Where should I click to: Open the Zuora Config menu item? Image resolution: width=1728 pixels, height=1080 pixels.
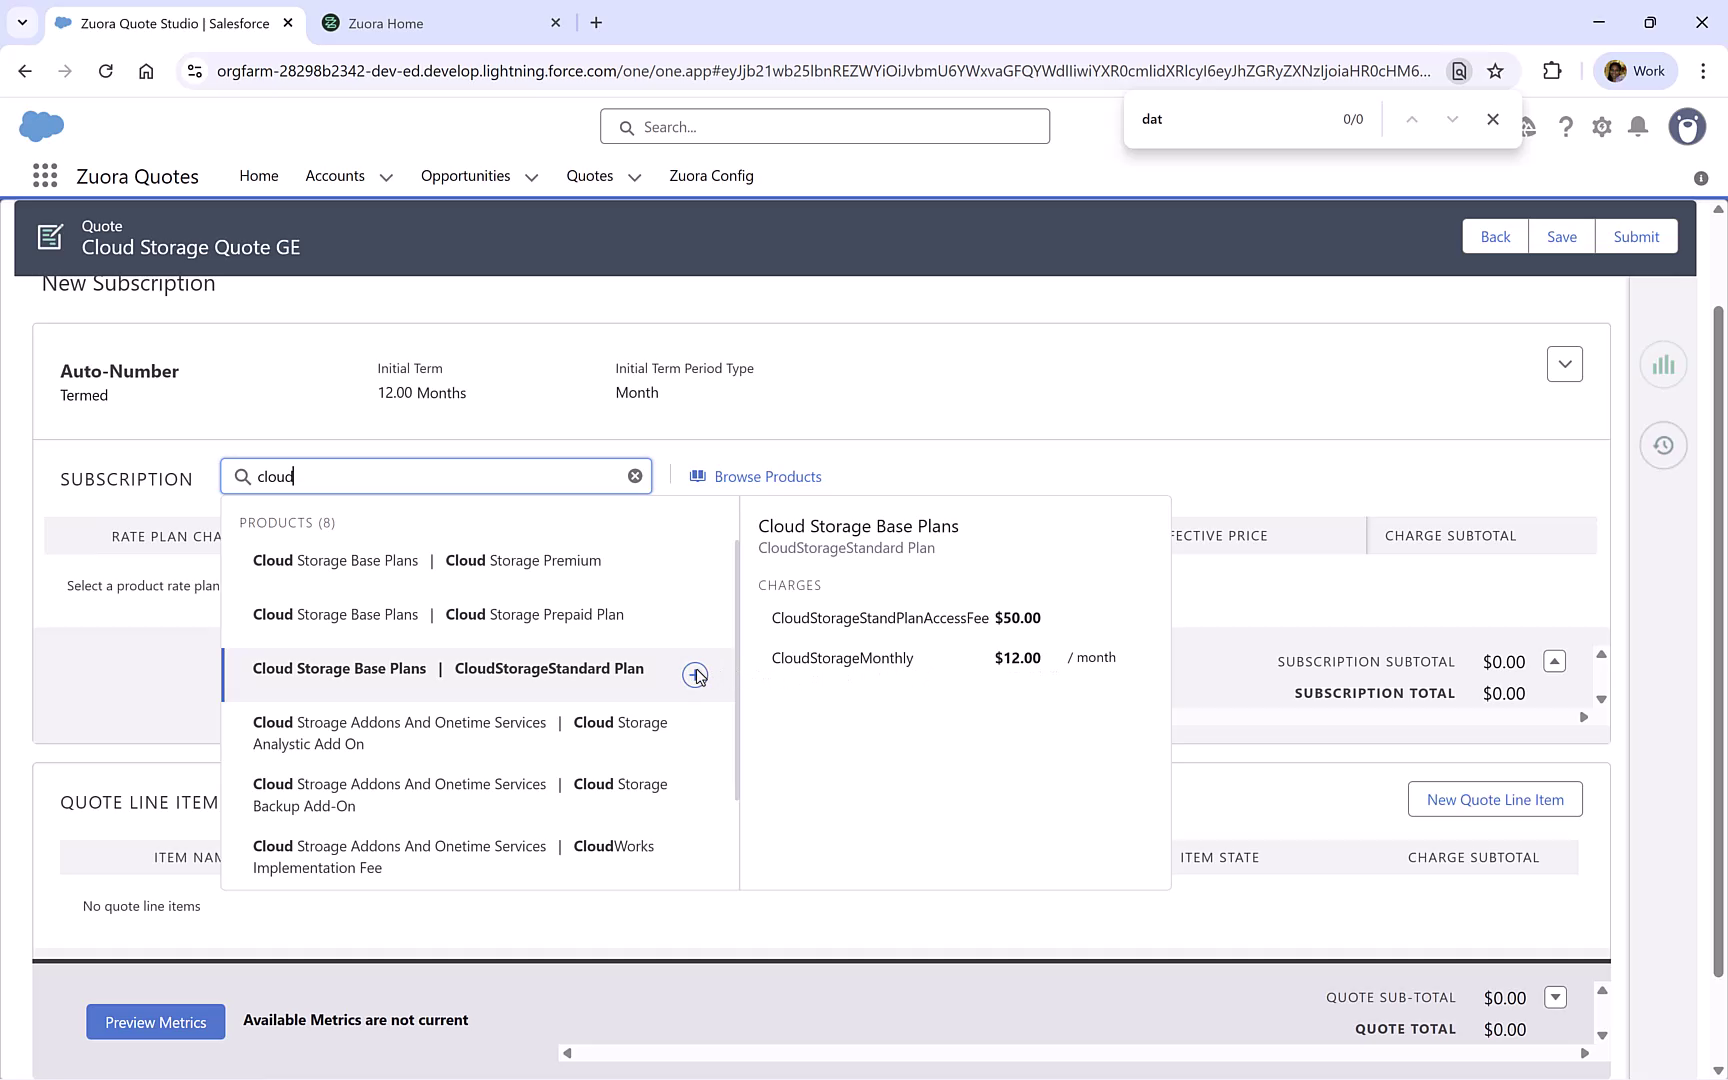[711, 176]
